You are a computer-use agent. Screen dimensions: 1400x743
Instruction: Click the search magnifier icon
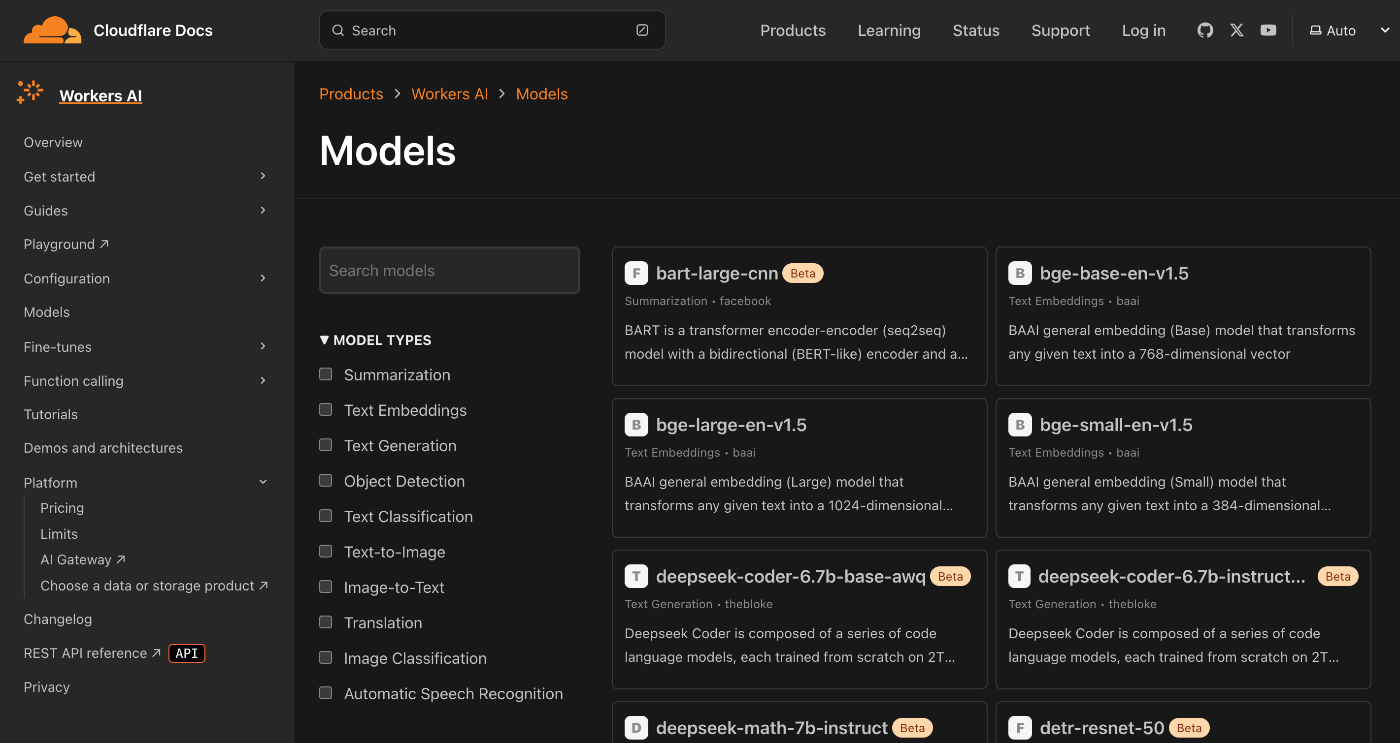(x=338, y=30)
